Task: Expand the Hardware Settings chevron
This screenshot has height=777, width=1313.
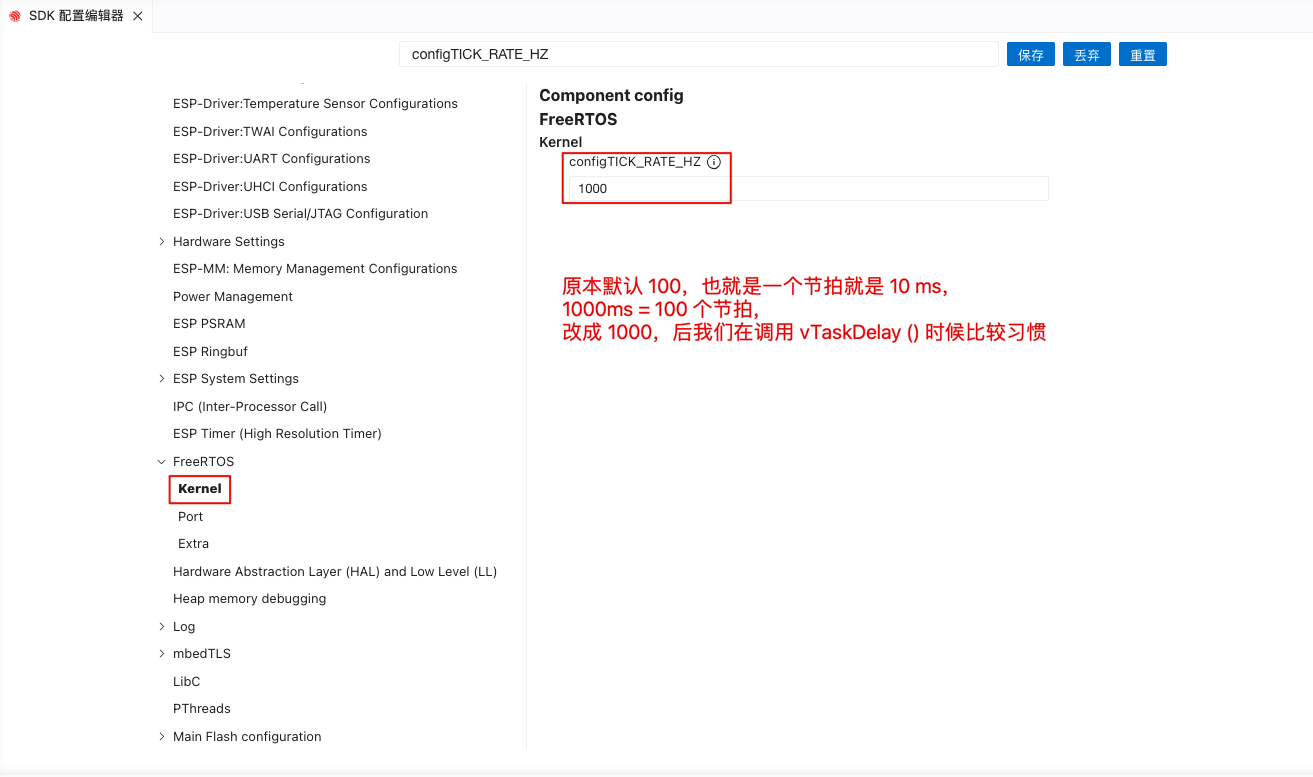Action: pos(162,241)
